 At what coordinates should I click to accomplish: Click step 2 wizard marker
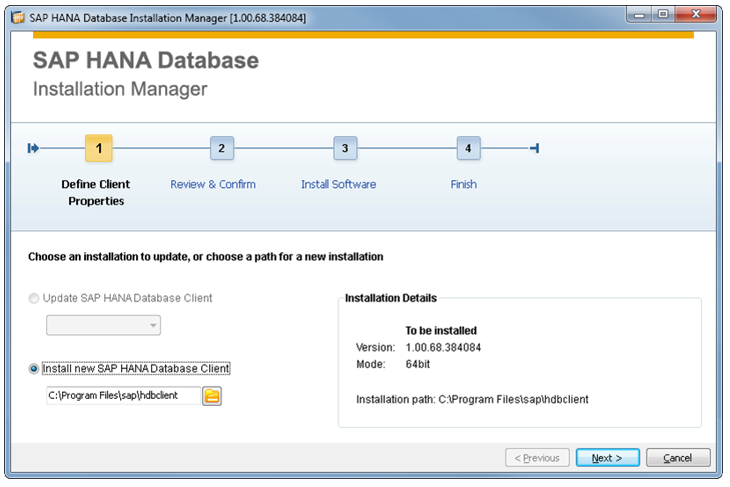[x=222, y=148]
